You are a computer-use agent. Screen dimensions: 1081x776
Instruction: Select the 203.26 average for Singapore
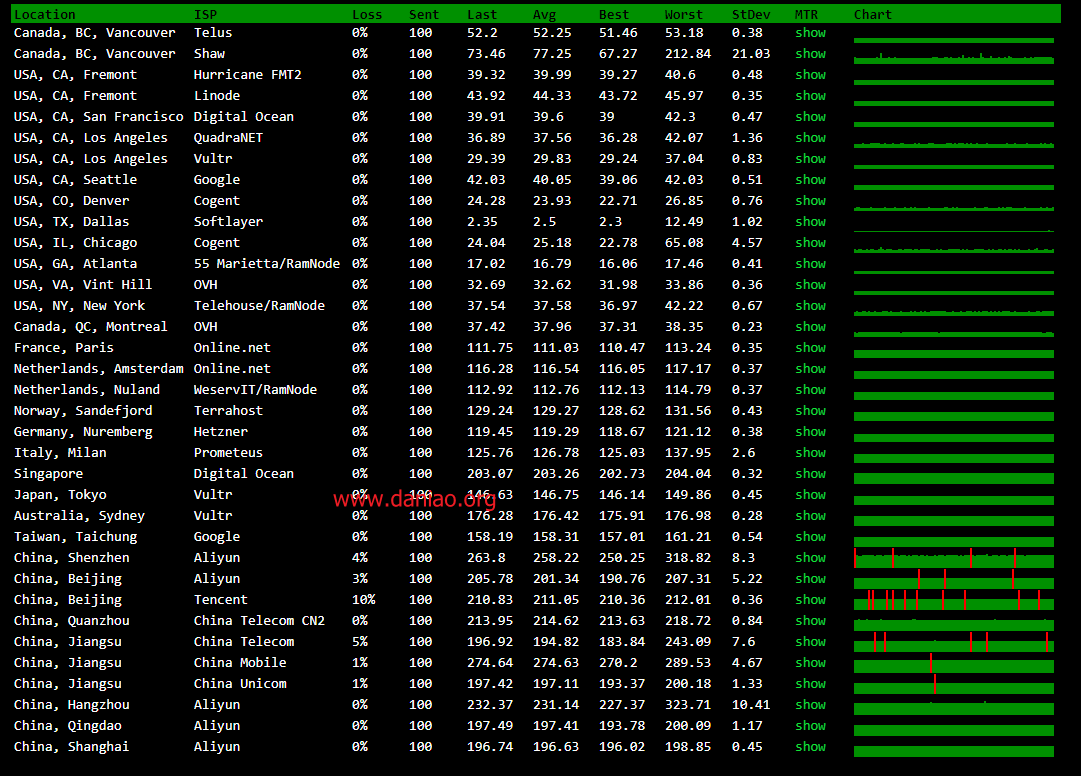556,474
